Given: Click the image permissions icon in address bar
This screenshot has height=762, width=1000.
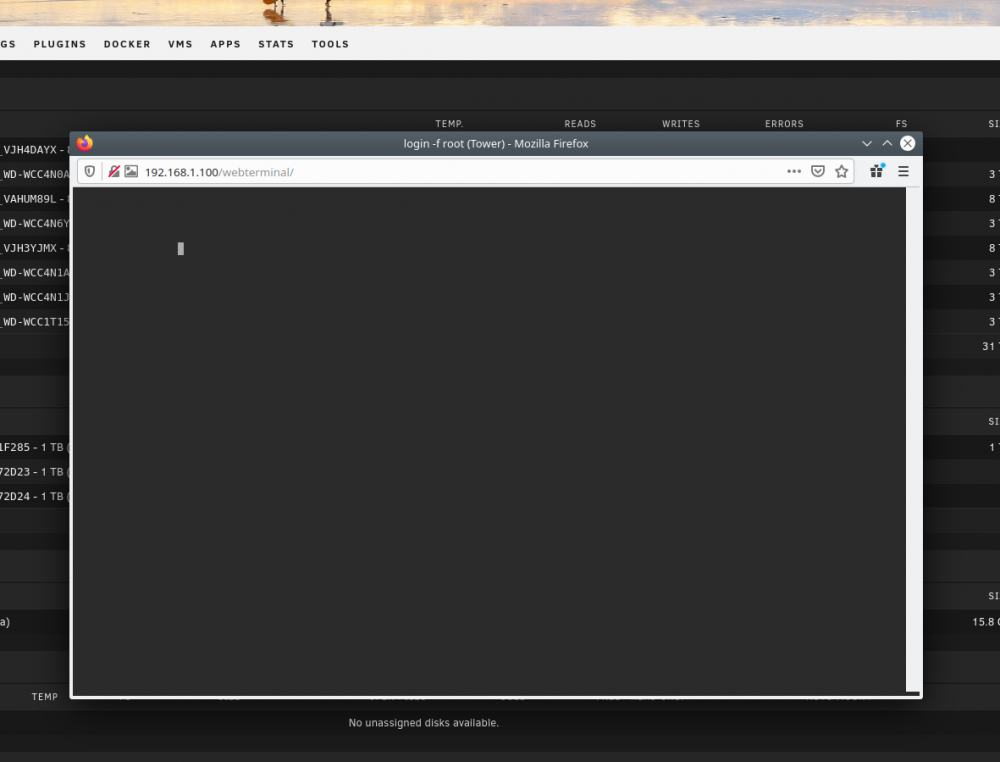Looking at the screenshot, I should pyautogui.click(x=131, y=172).
